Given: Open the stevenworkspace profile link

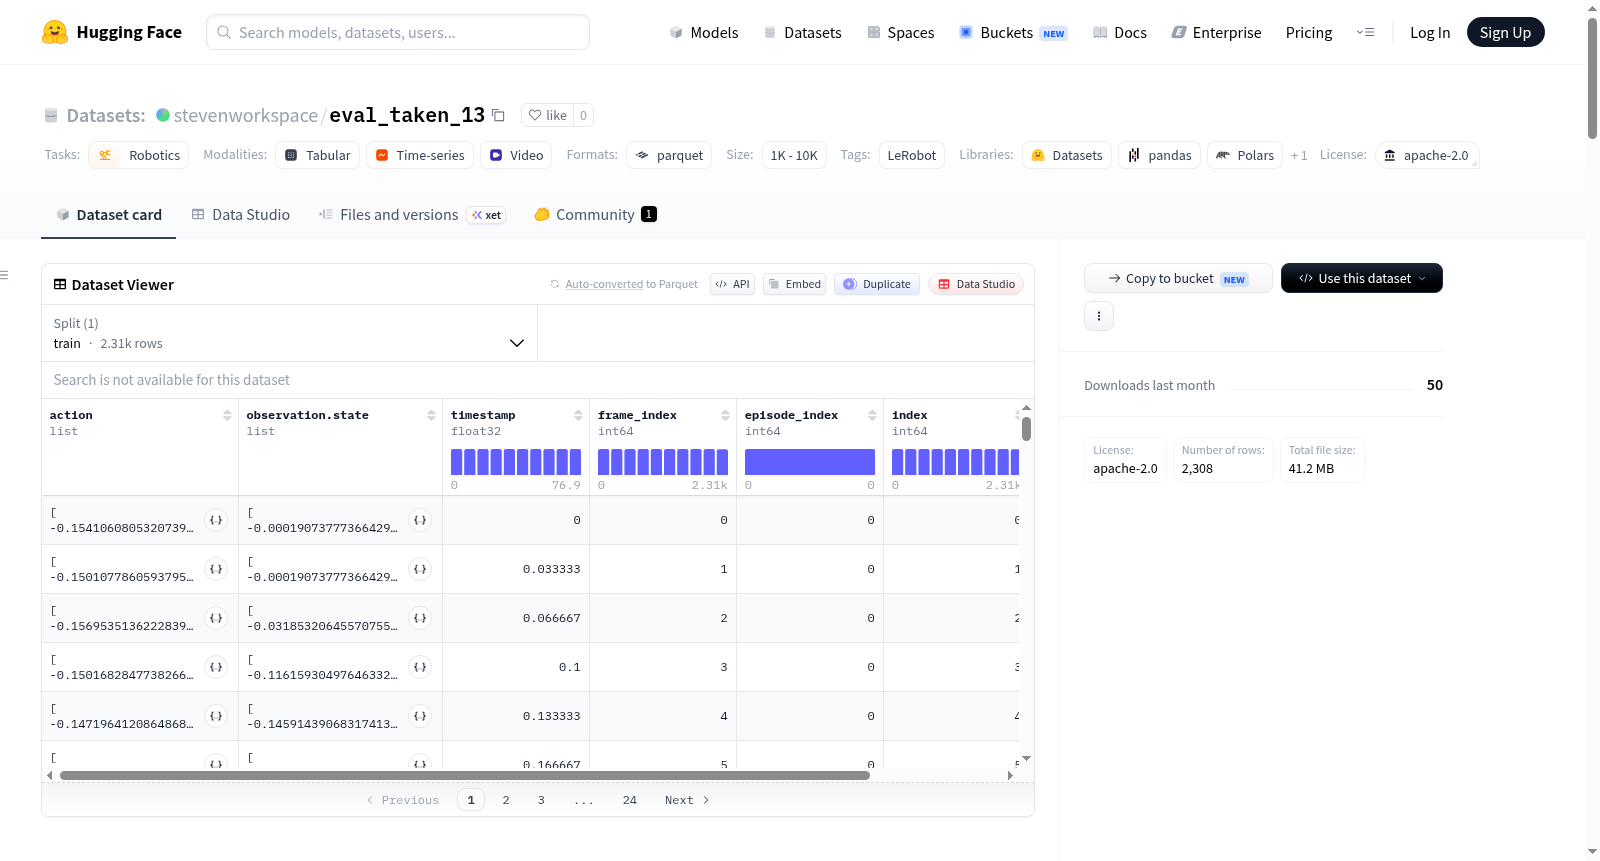Looking at the screenshot, I should tap(246, 115).
